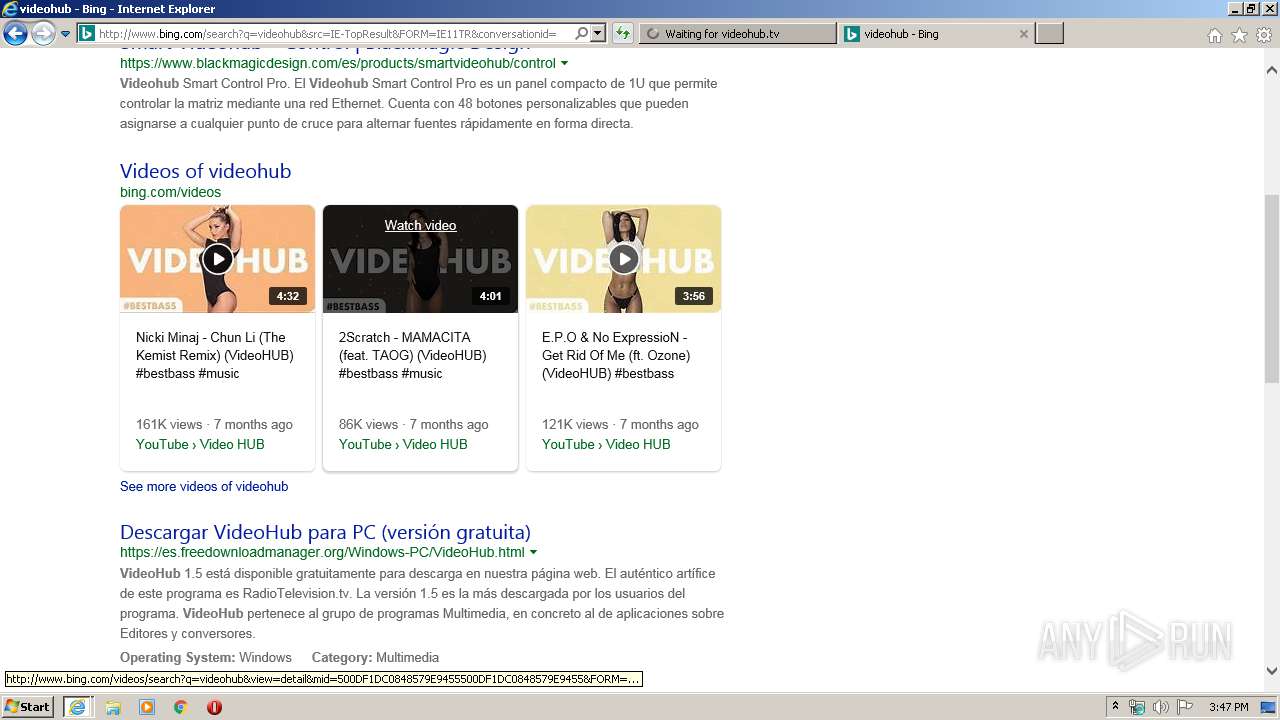This screenshot has height=720, width=1280.
Task: Click the address bar search magnifier icon
Action: click(x=582, y=34)
